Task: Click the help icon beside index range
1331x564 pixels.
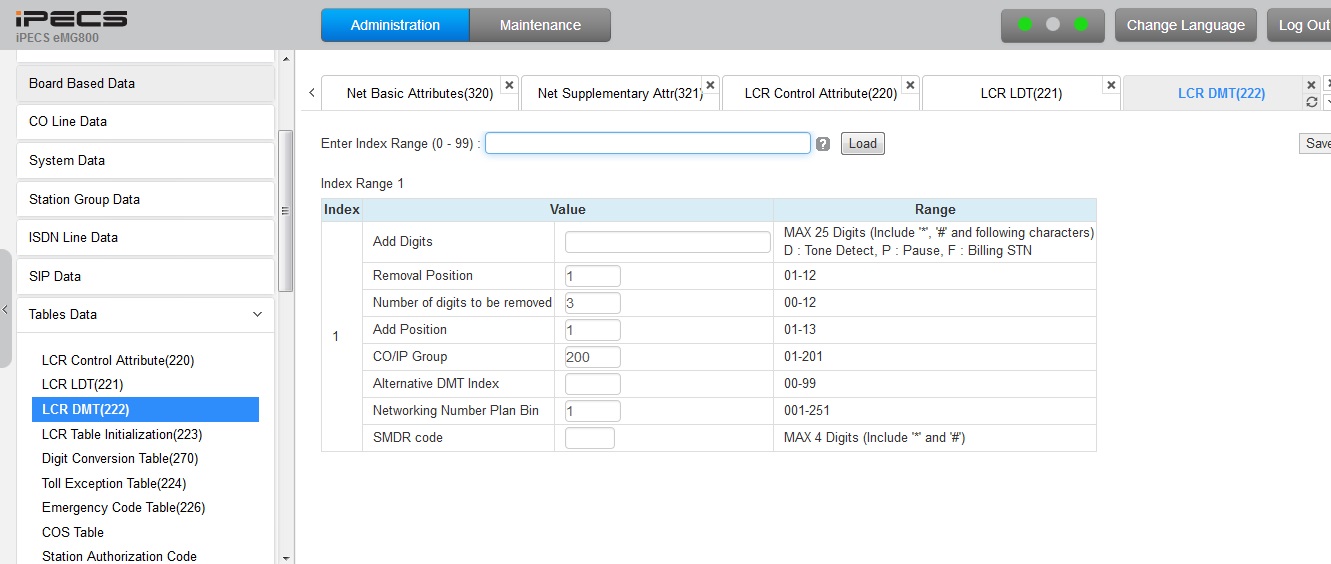Action: [x=823, y=144]
